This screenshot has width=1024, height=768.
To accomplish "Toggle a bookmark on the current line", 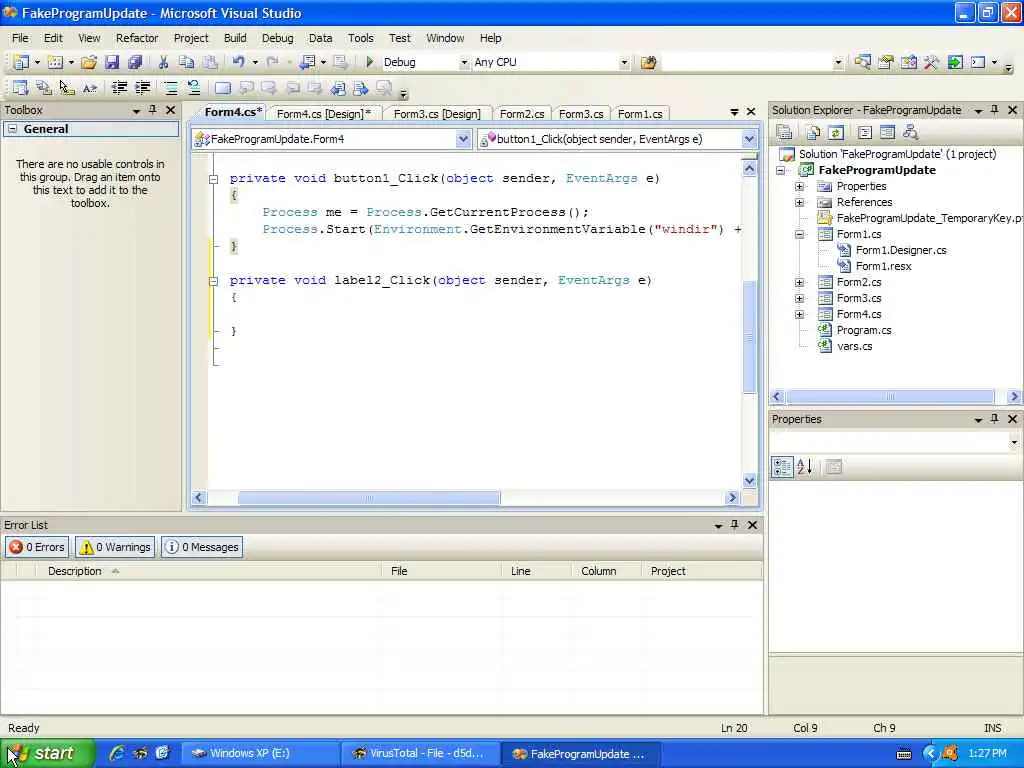I will pos(223,88).
